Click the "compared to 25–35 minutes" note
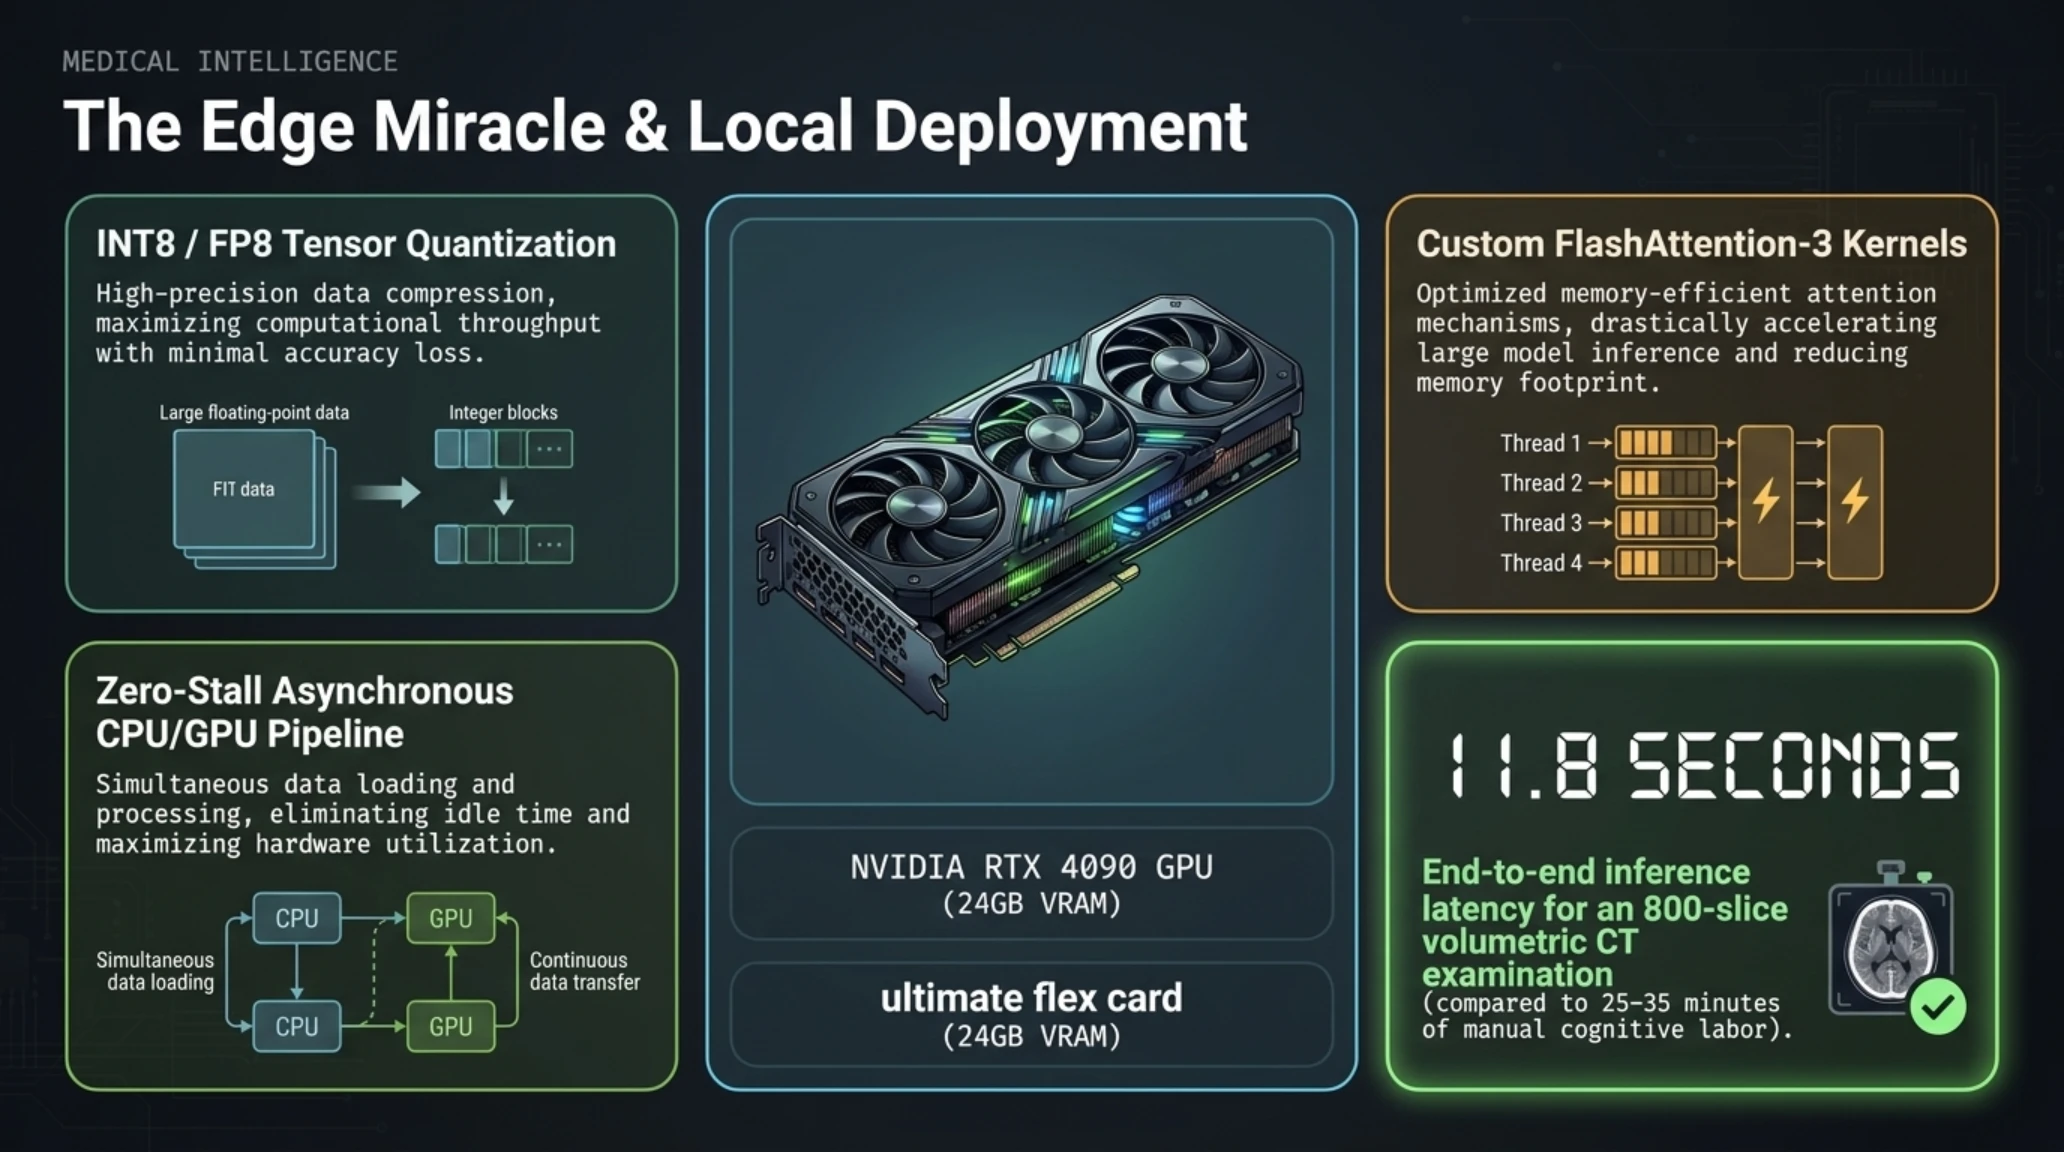The image size is (2064, 1152). click(1607, 1016)
